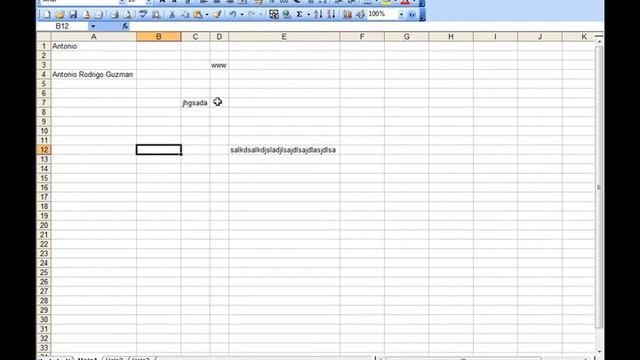Viewport: 640px width, 360px height.
Task: Toggle the Drawing toolbar icon
Action: (x=360, y=15)
